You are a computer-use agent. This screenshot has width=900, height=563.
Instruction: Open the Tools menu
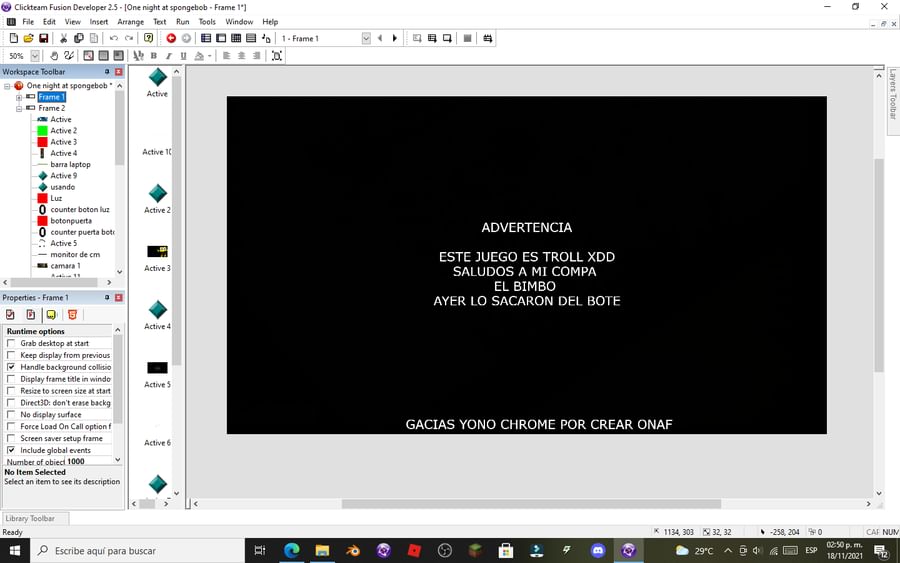(x=207, y=22)
